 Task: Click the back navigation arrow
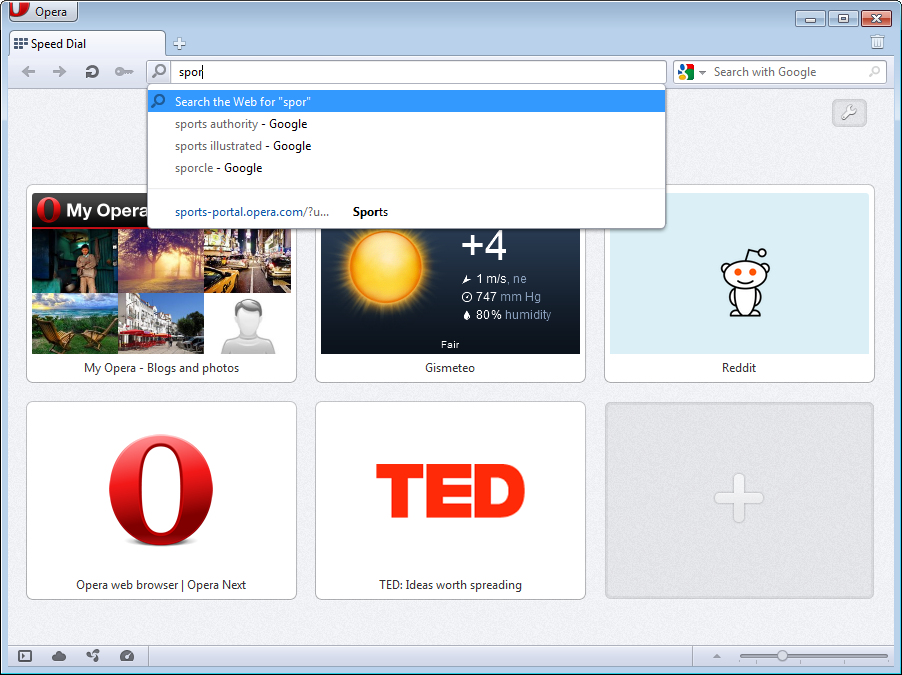coord(28,71)
